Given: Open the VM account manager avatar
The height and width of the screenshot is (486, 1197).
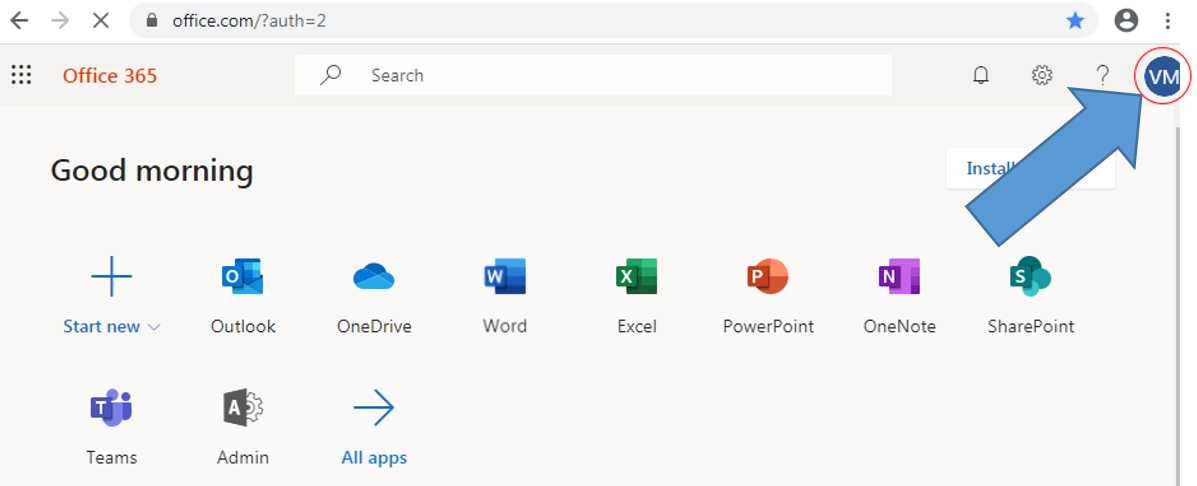Looking at the screenshot, I should click(x=1163, y=76).
